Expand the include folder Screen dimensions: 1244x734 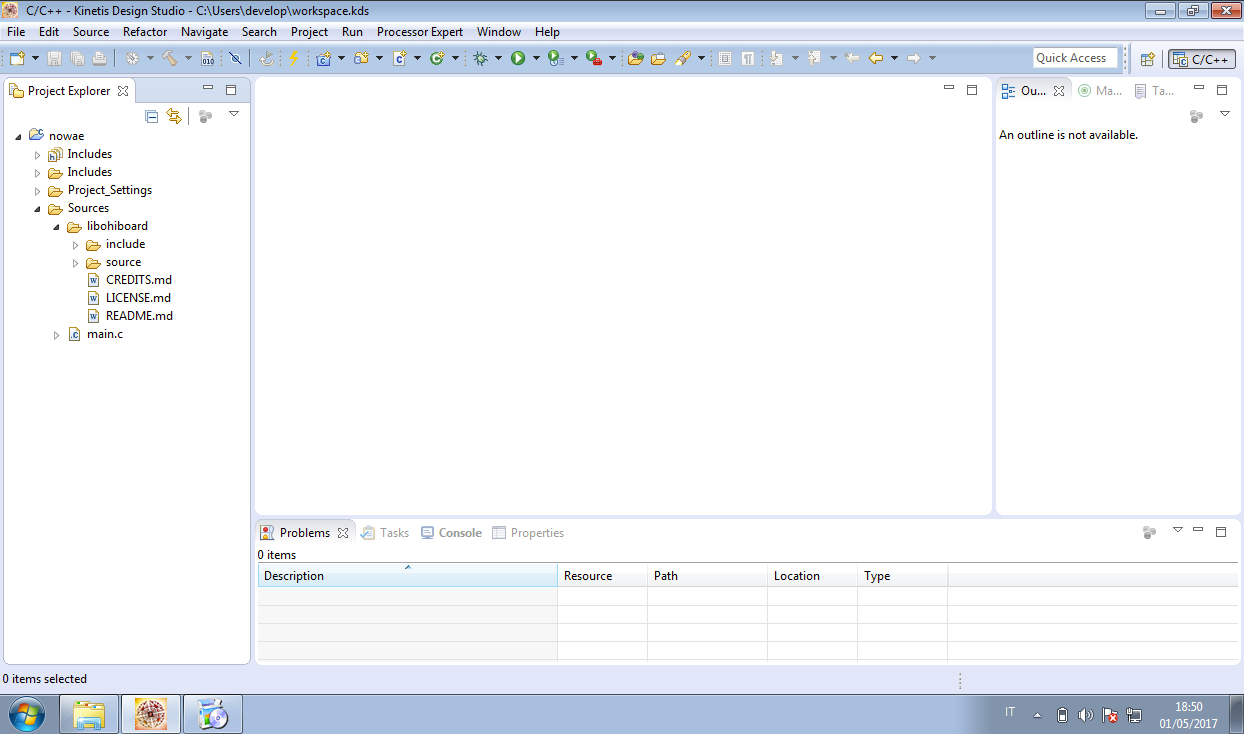point(76,245)
